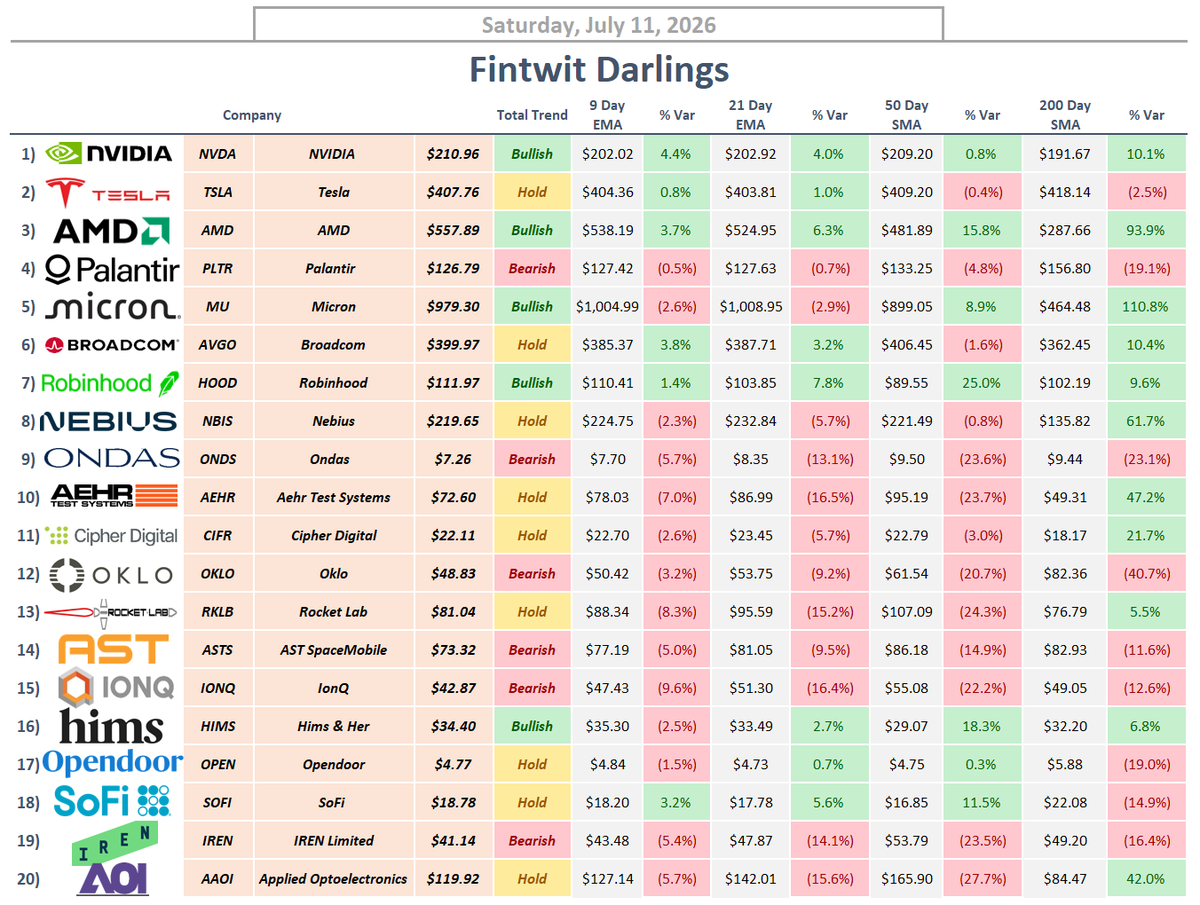Screen dimensions: 1200x905
Task: Select the AVGO ticker cell
Action: (x=217, y=345)
